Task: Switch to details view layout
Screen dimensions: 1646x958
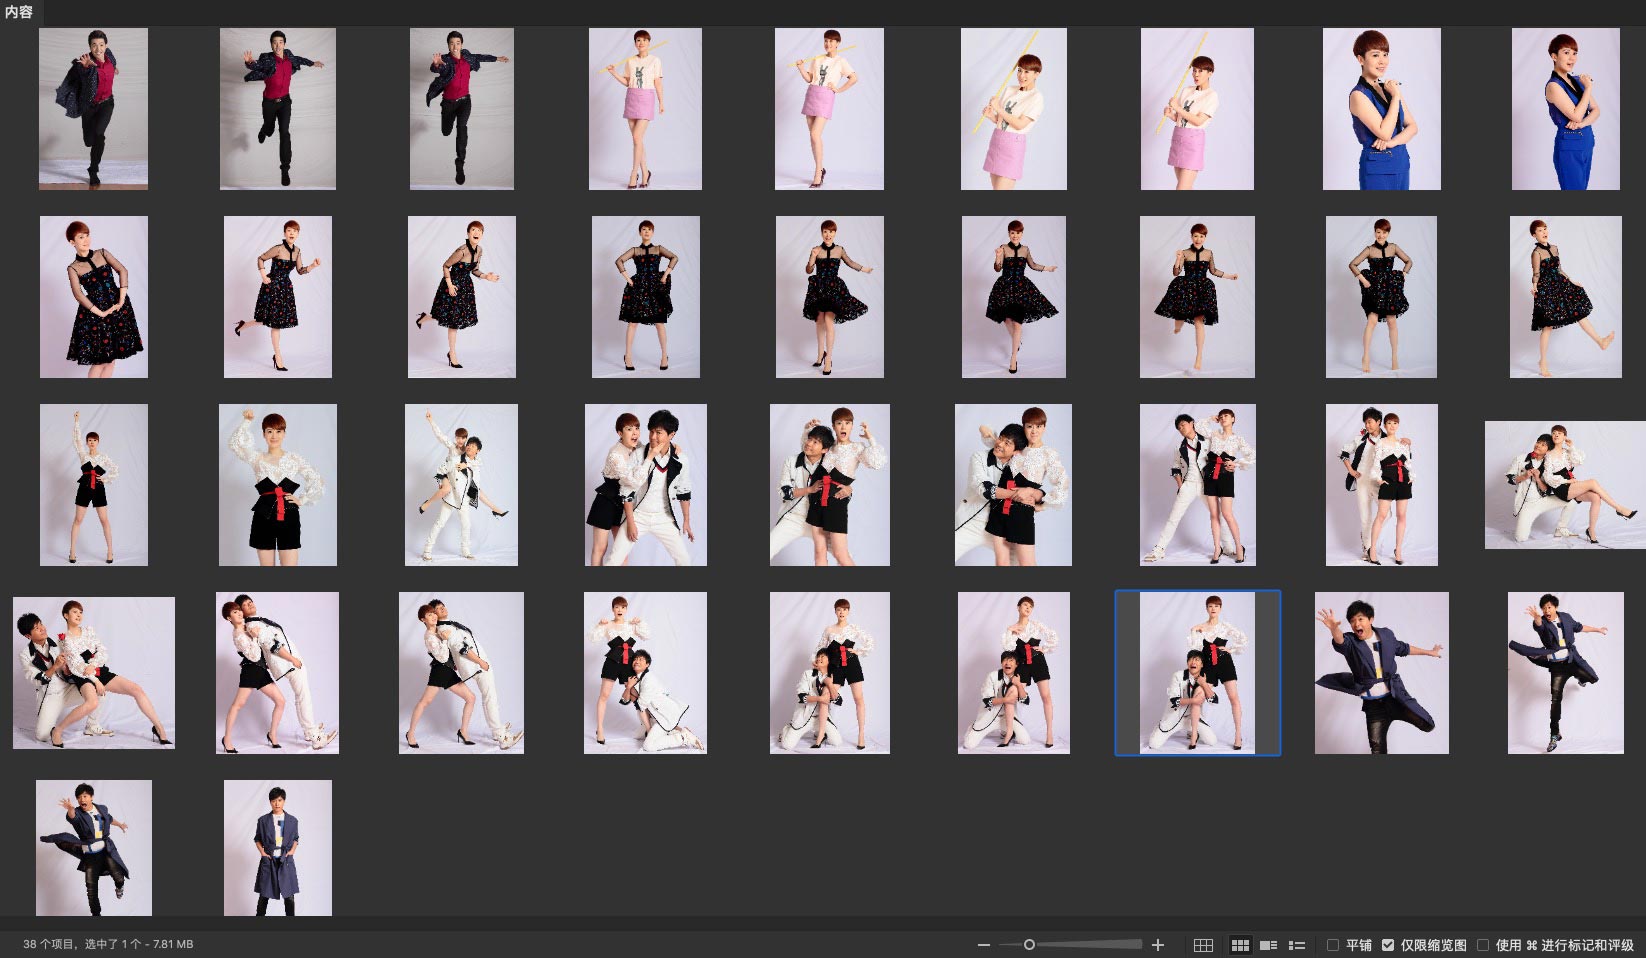Action: coord(1268,945)
